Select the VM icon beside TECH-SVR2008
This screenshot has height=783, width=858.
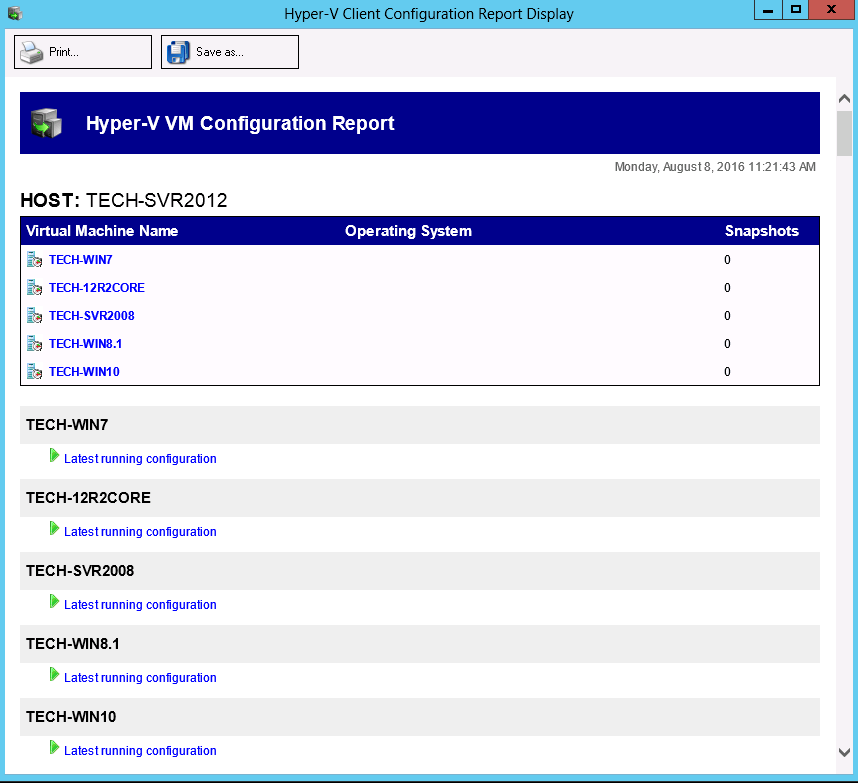coord(36,315)
